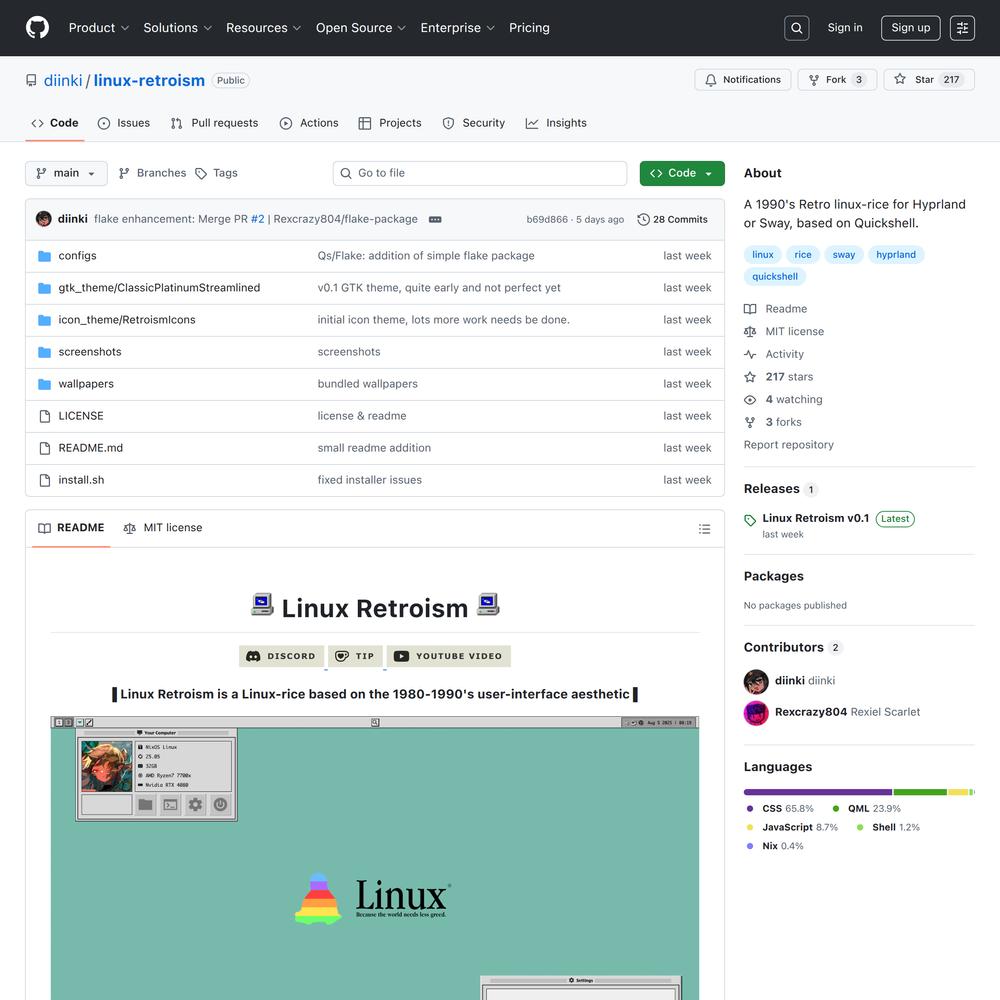Image resolution: width=1000 pixels, height=1000 pixels.
Task: Open Linux Retroism v0.1 release
Action: pyautogui.click(x=816, y=518)
